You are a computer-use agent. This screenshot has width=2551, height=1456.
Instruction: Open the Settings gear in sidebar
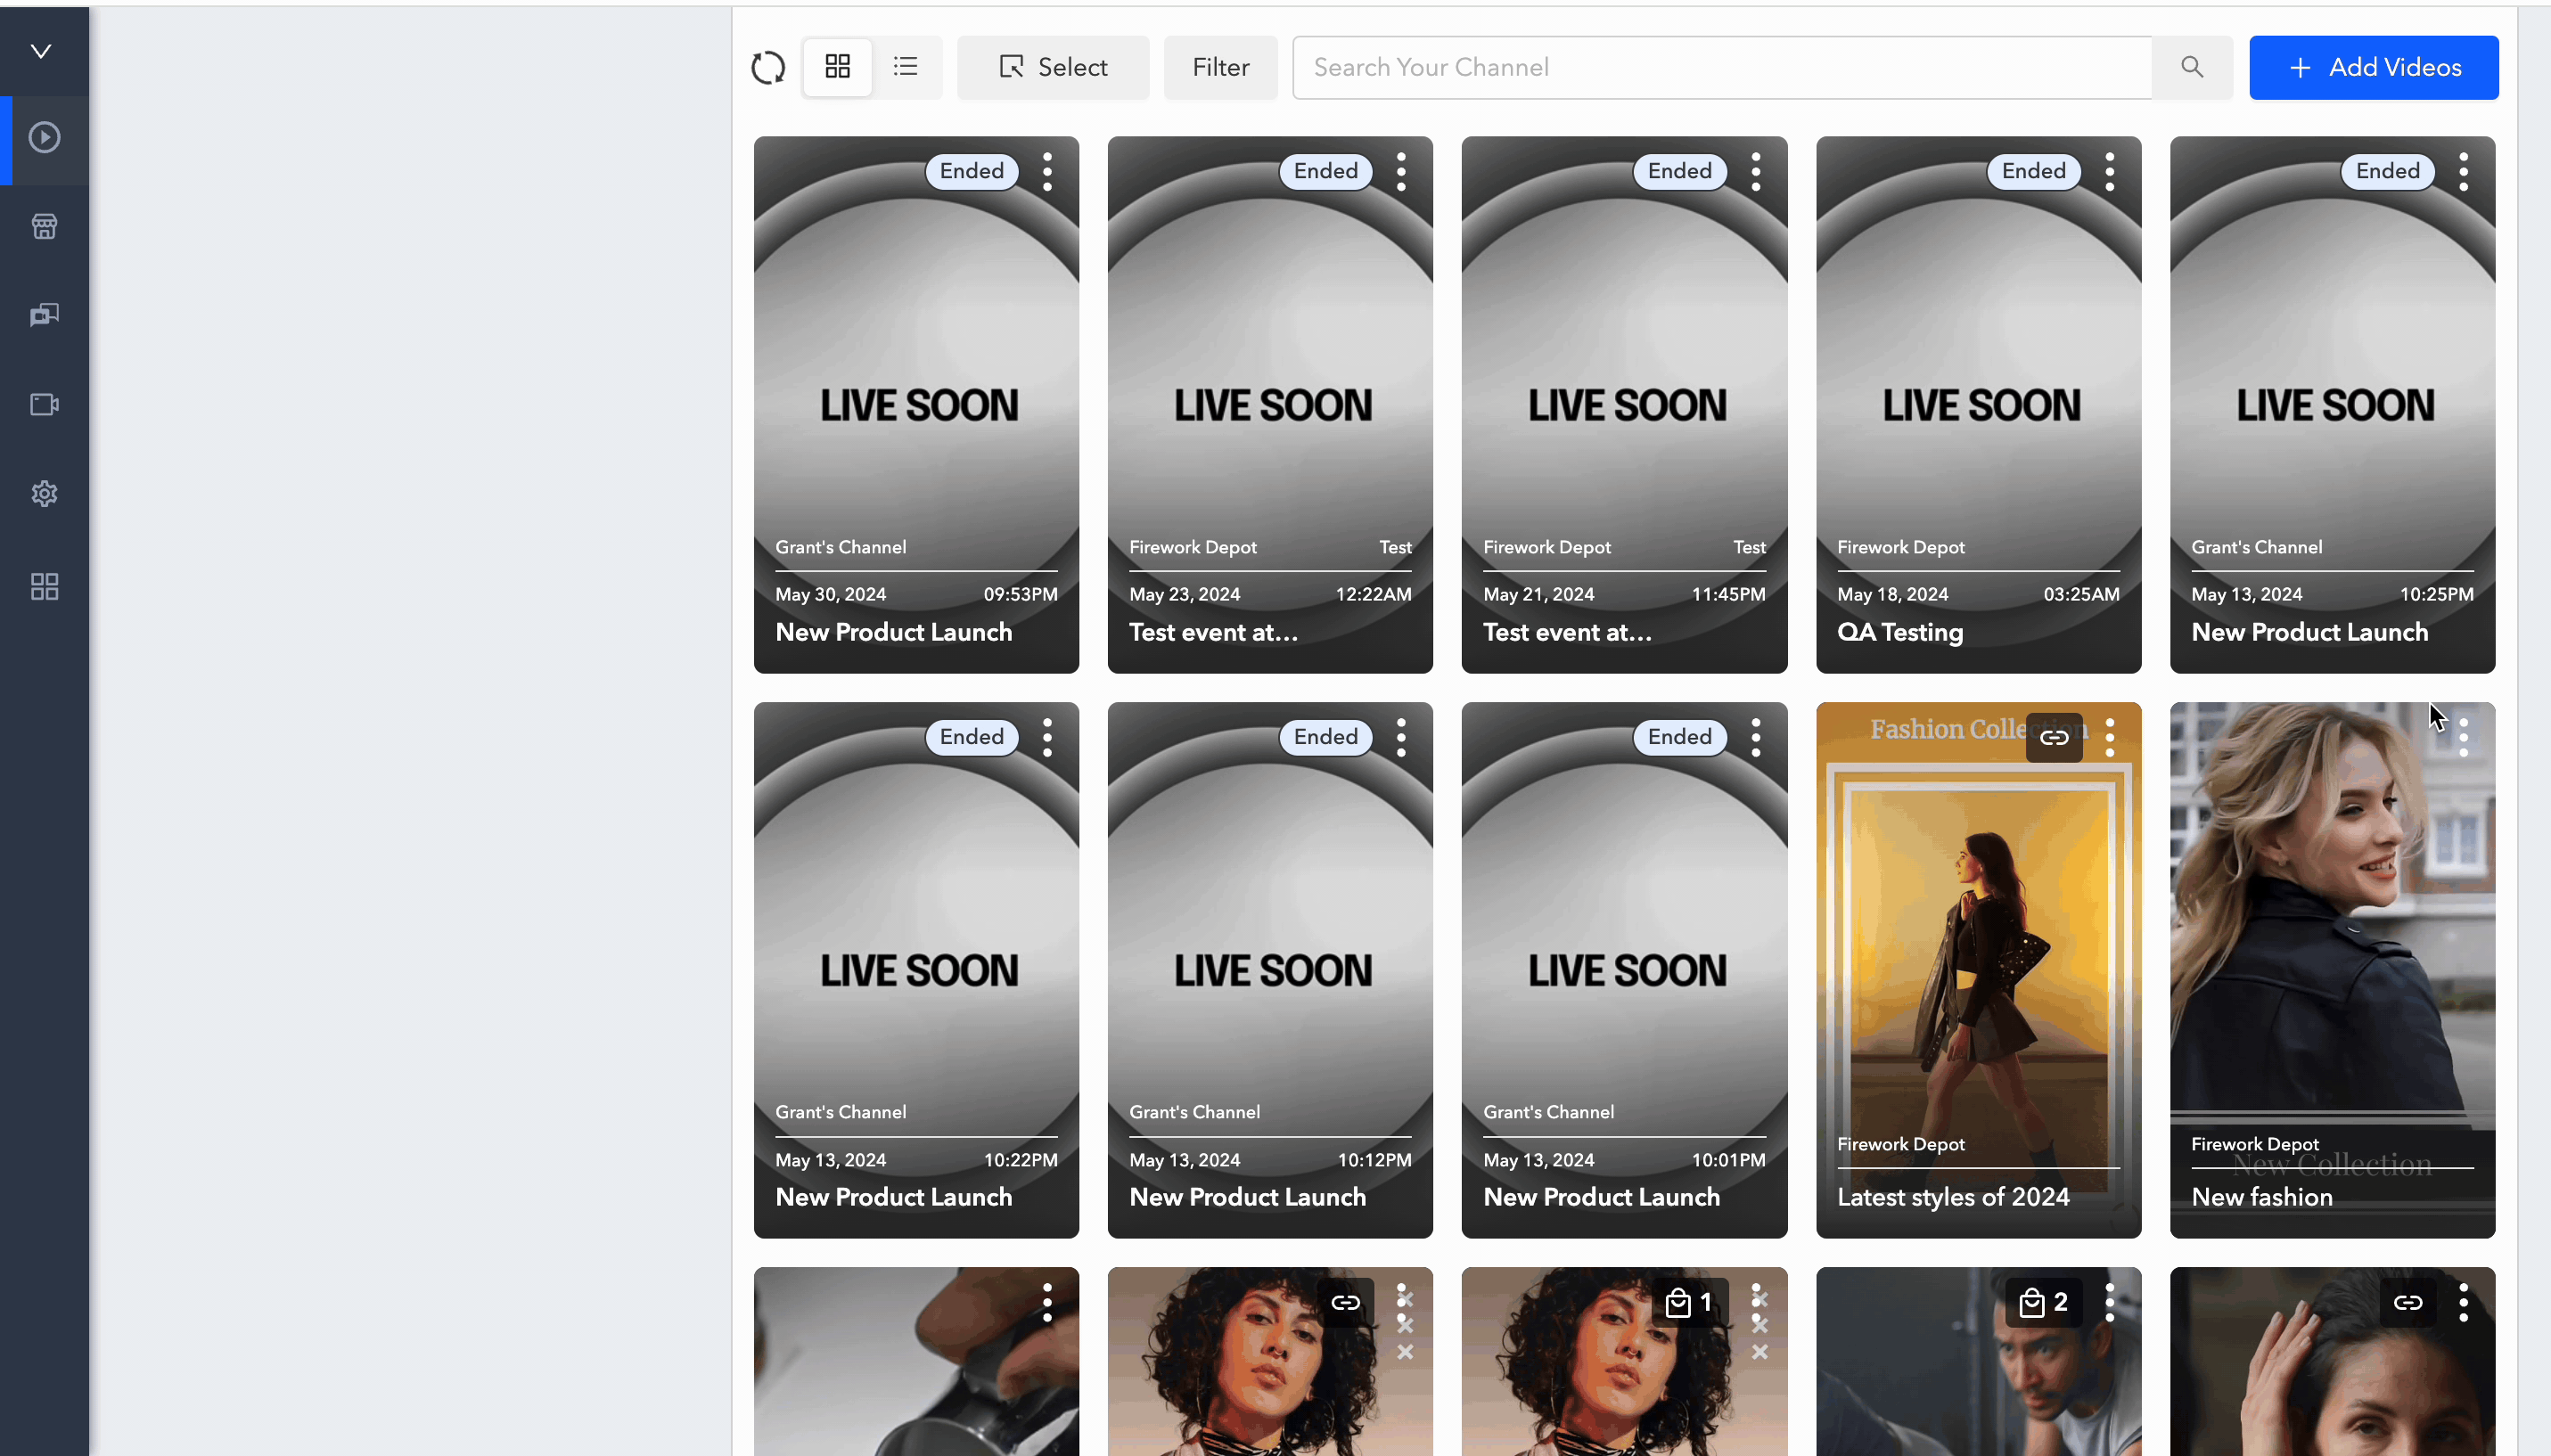(x=44, y=494)
